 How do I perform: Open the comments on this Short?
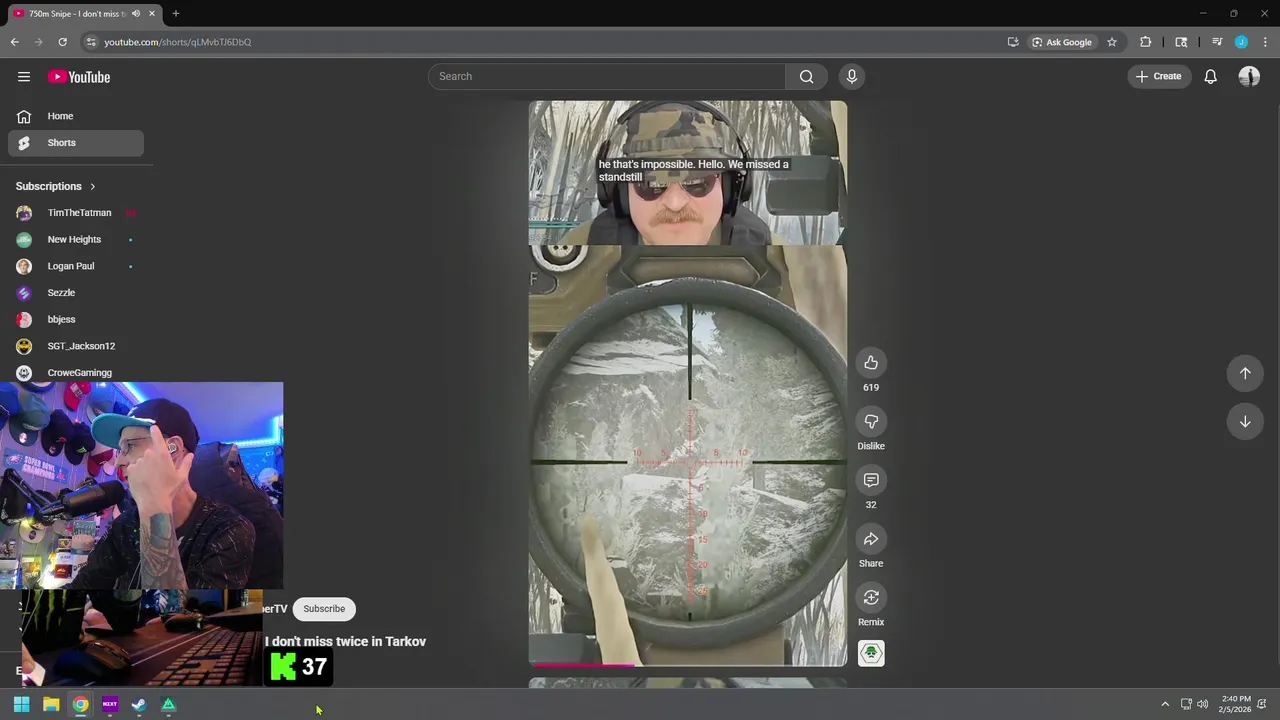[871, 481]
